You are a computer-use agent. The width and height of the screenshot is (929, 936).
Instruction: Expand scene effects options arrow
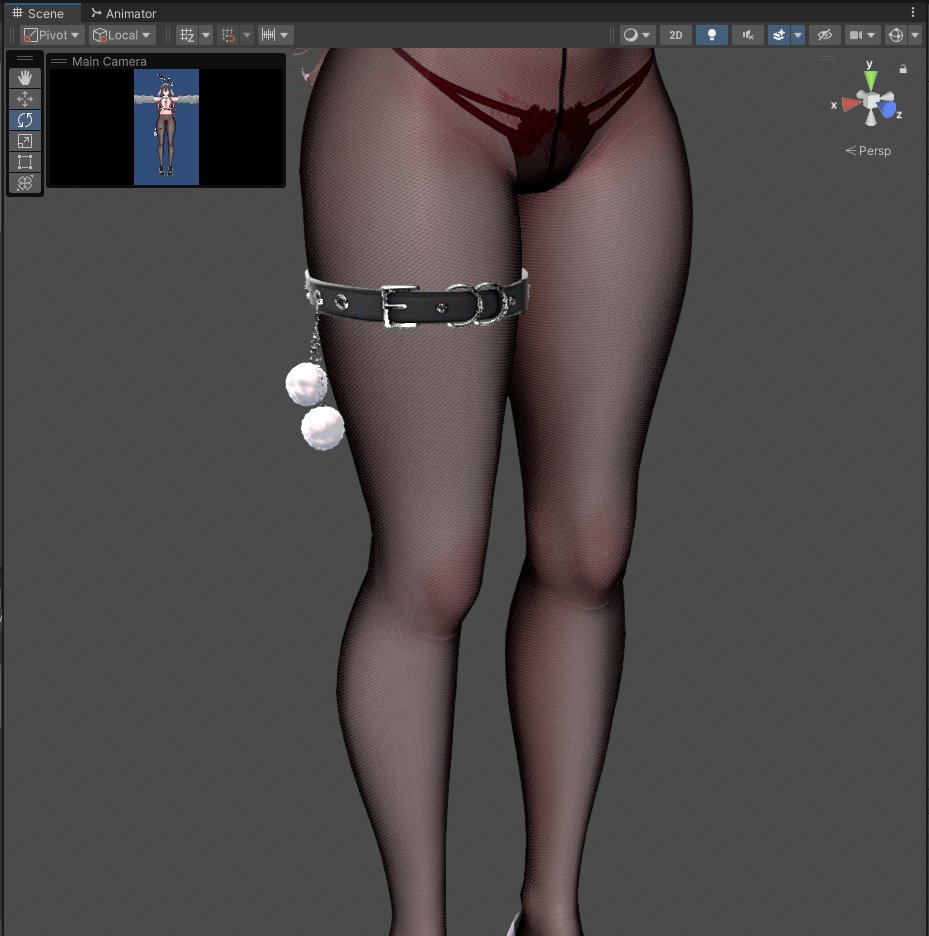tap(798, 35)
